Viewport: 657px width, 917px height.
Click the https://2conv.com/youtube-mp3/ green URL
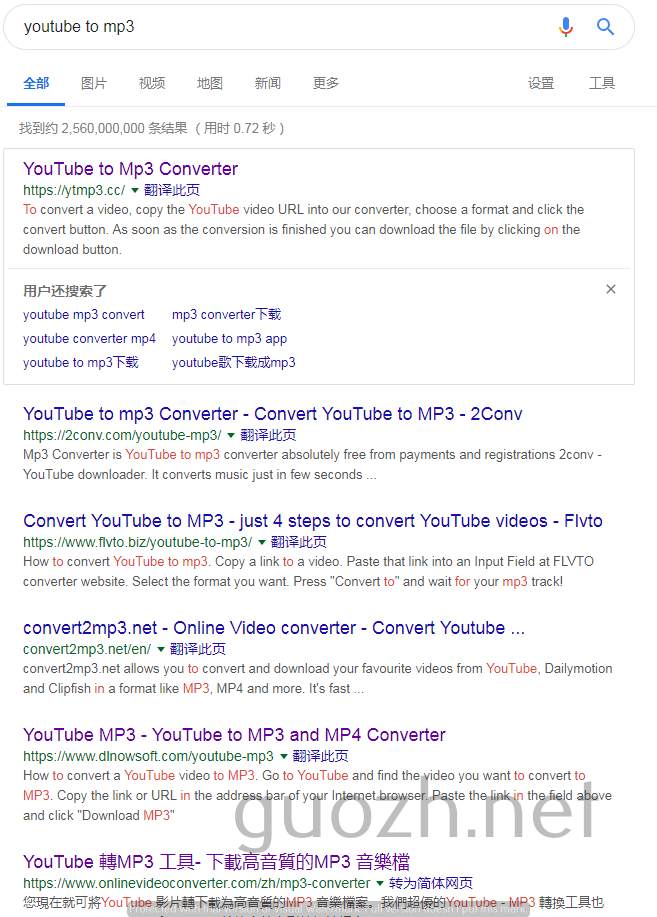(x=122, y=436)
